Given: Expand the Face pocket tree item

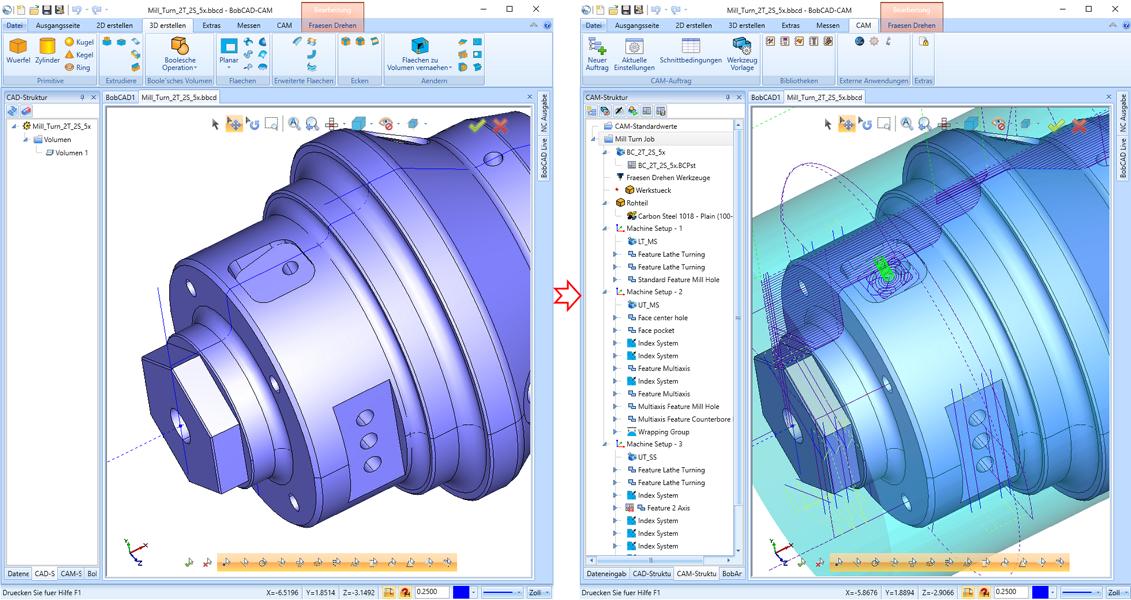Looking at the screenshot, I should [615, 330].
